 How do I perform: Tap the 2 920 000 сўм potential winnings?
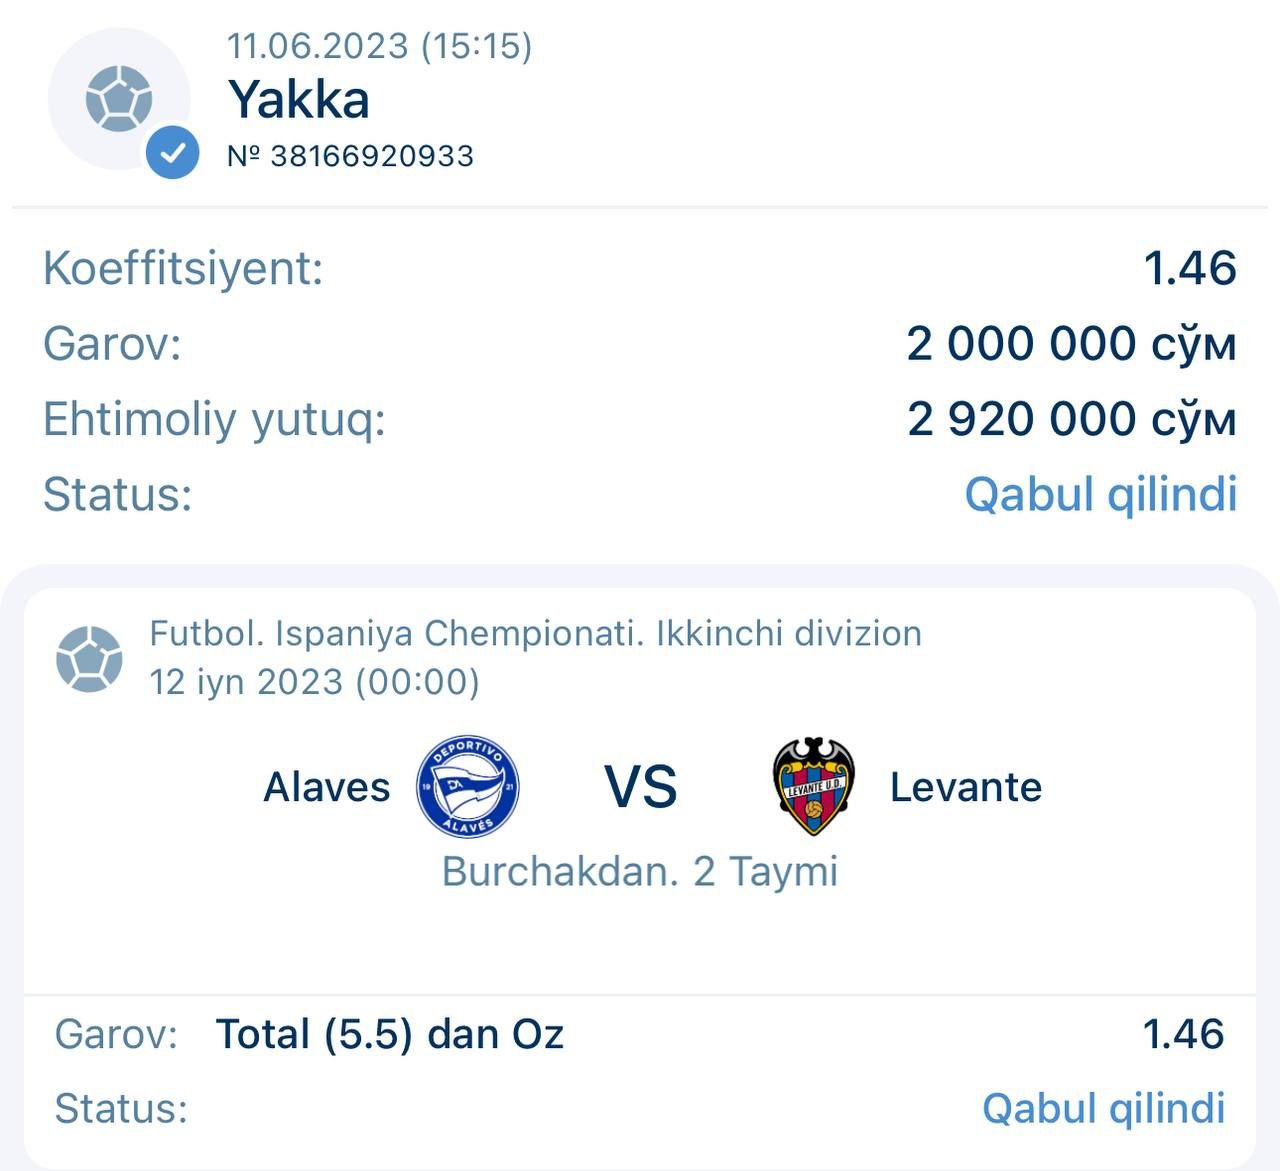[x=1071, y=419]
